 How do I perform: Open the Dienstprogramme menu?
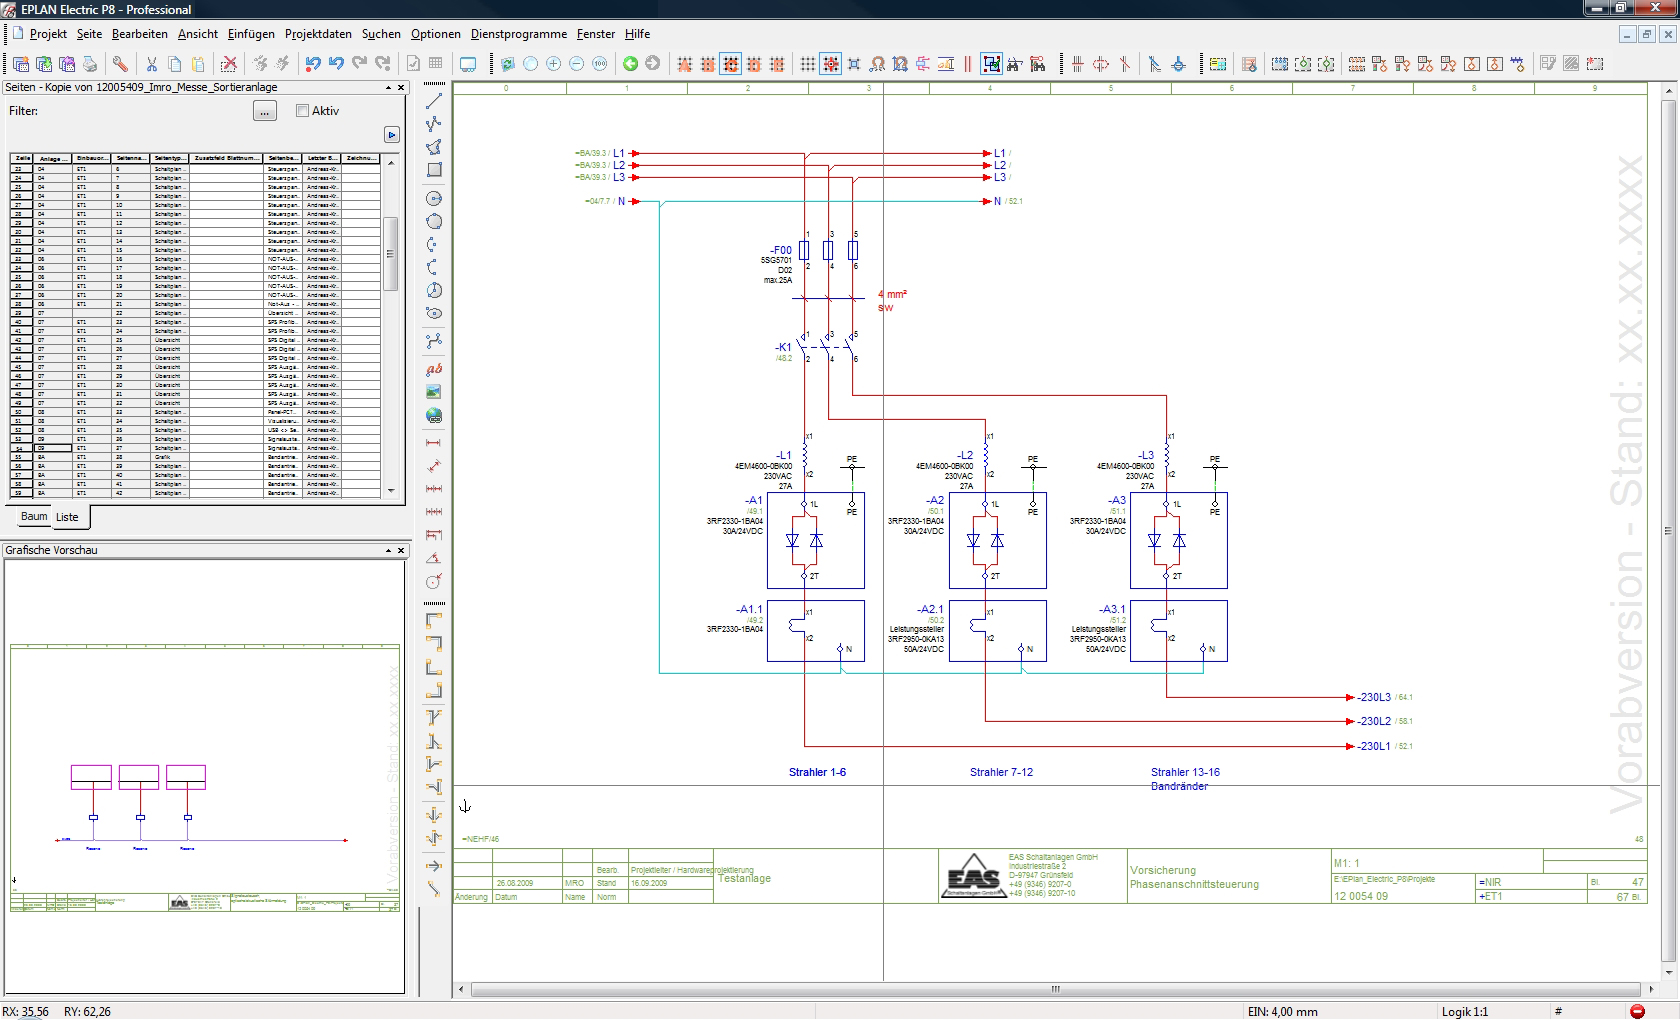(518, 34)
